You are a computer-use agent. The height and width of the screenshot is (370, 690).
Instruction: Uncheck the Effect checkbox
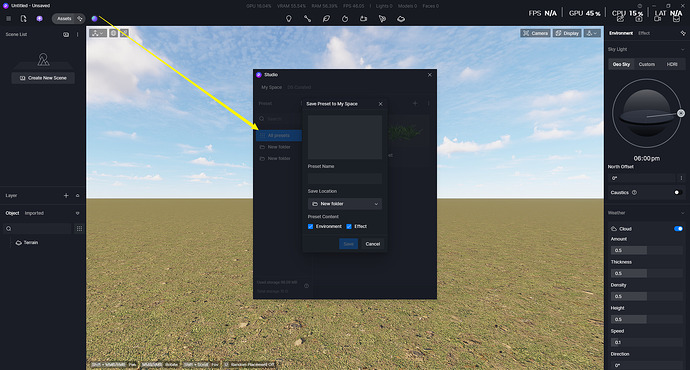coord(349,227)
